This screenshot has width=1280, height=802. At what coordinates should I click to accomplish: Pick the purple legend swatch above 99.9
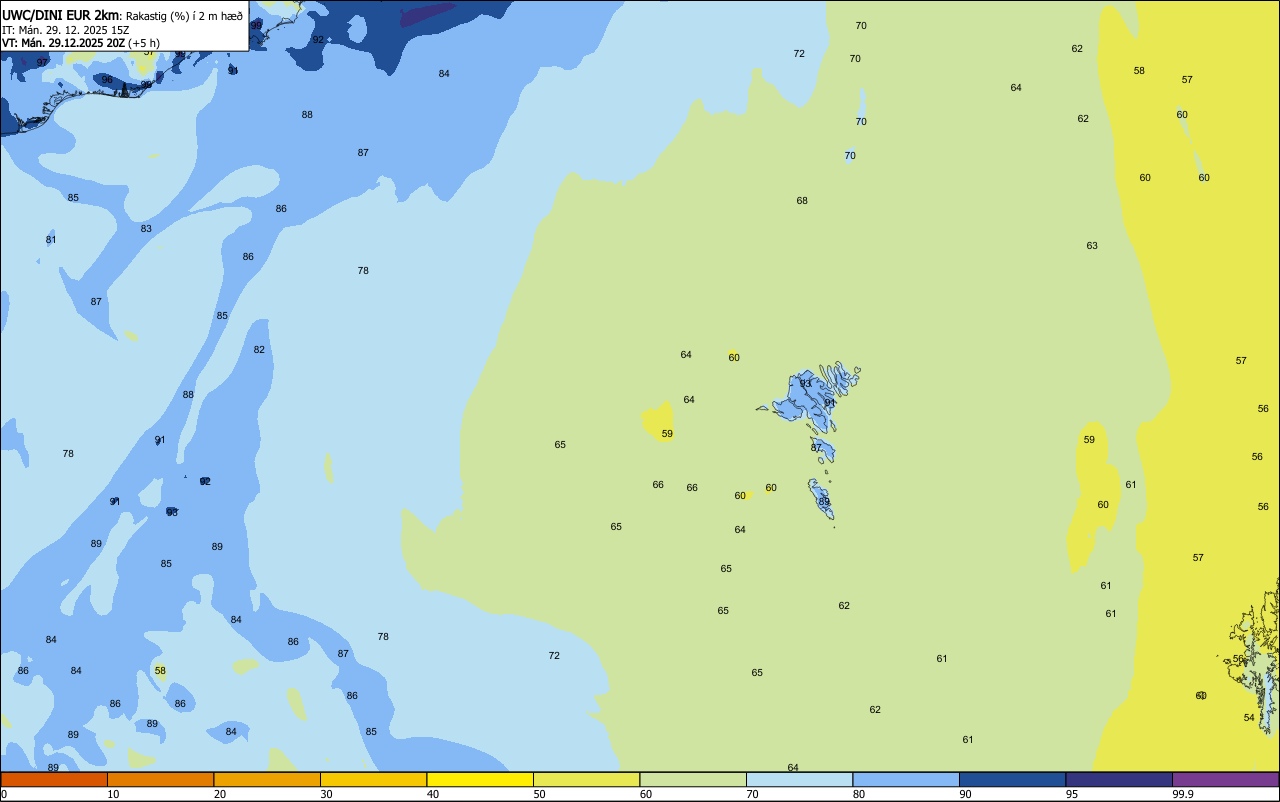click(x=1225, y=779)
